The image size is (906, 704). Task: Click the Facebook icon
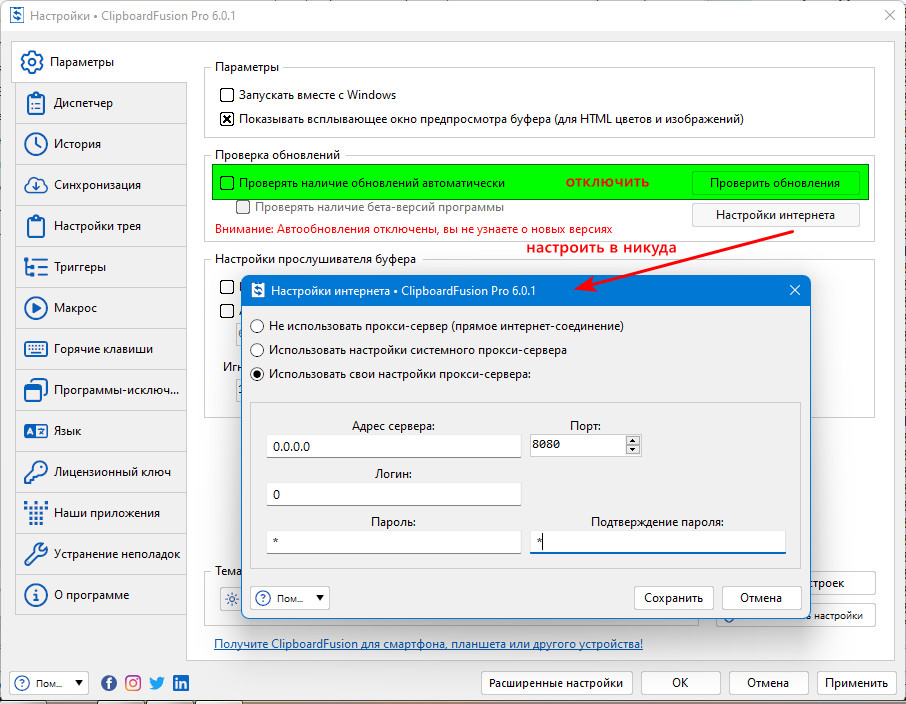(109, 683)
